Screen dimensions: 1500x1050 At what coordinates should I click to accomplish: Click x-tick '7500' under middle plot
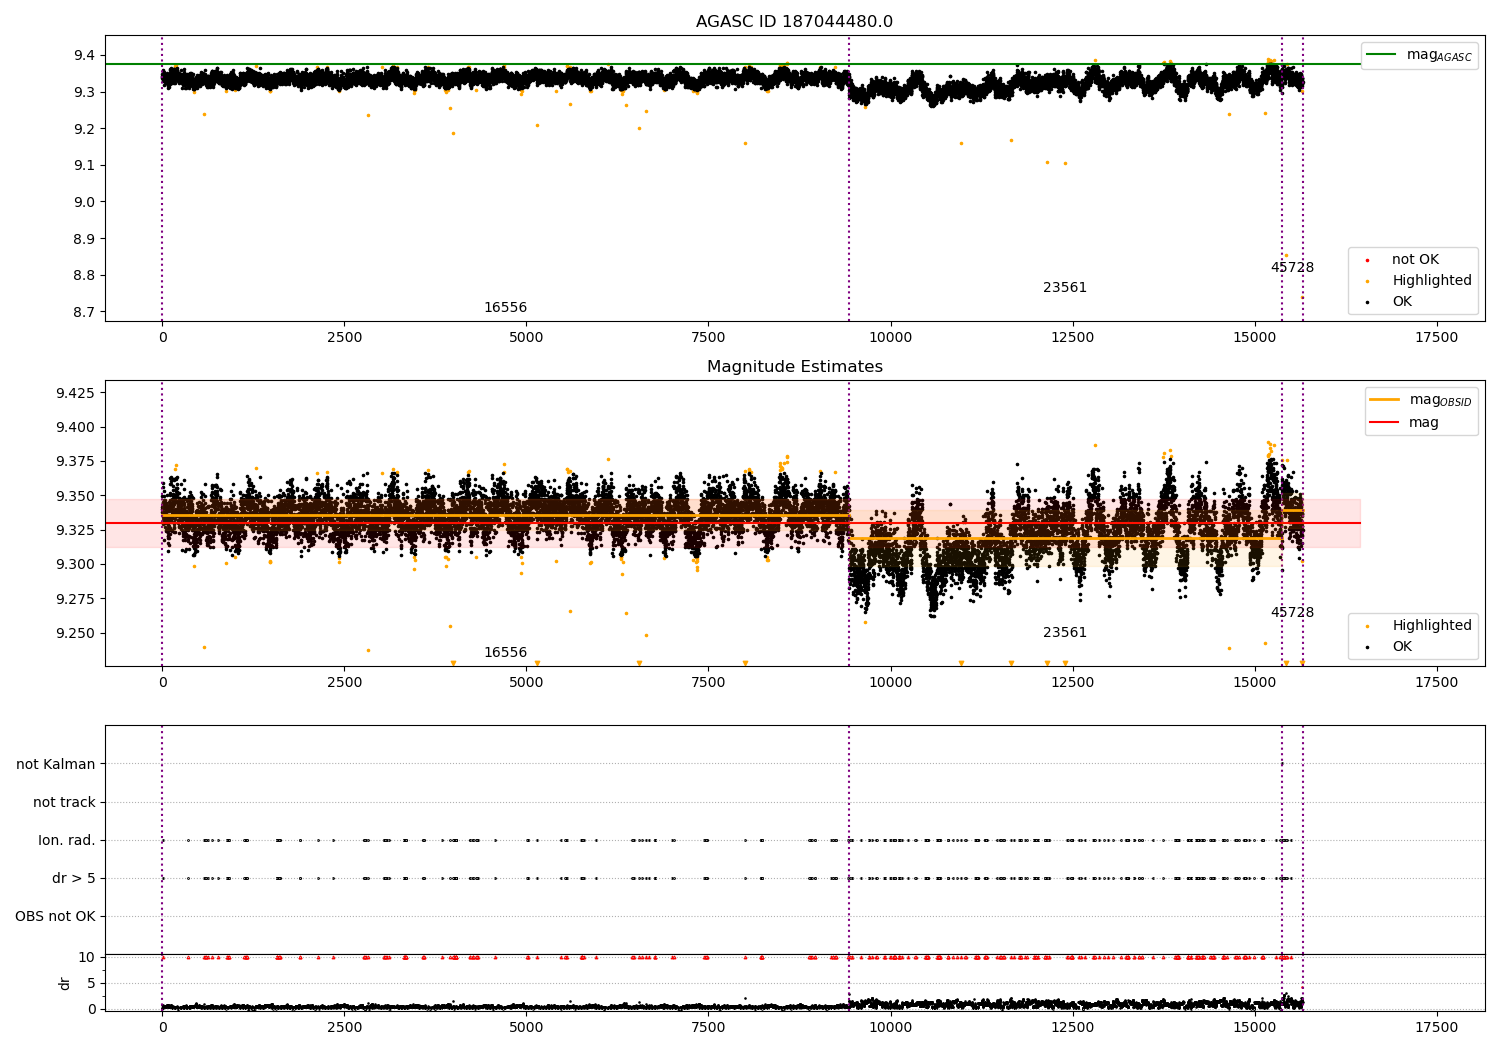pos(708,683)
